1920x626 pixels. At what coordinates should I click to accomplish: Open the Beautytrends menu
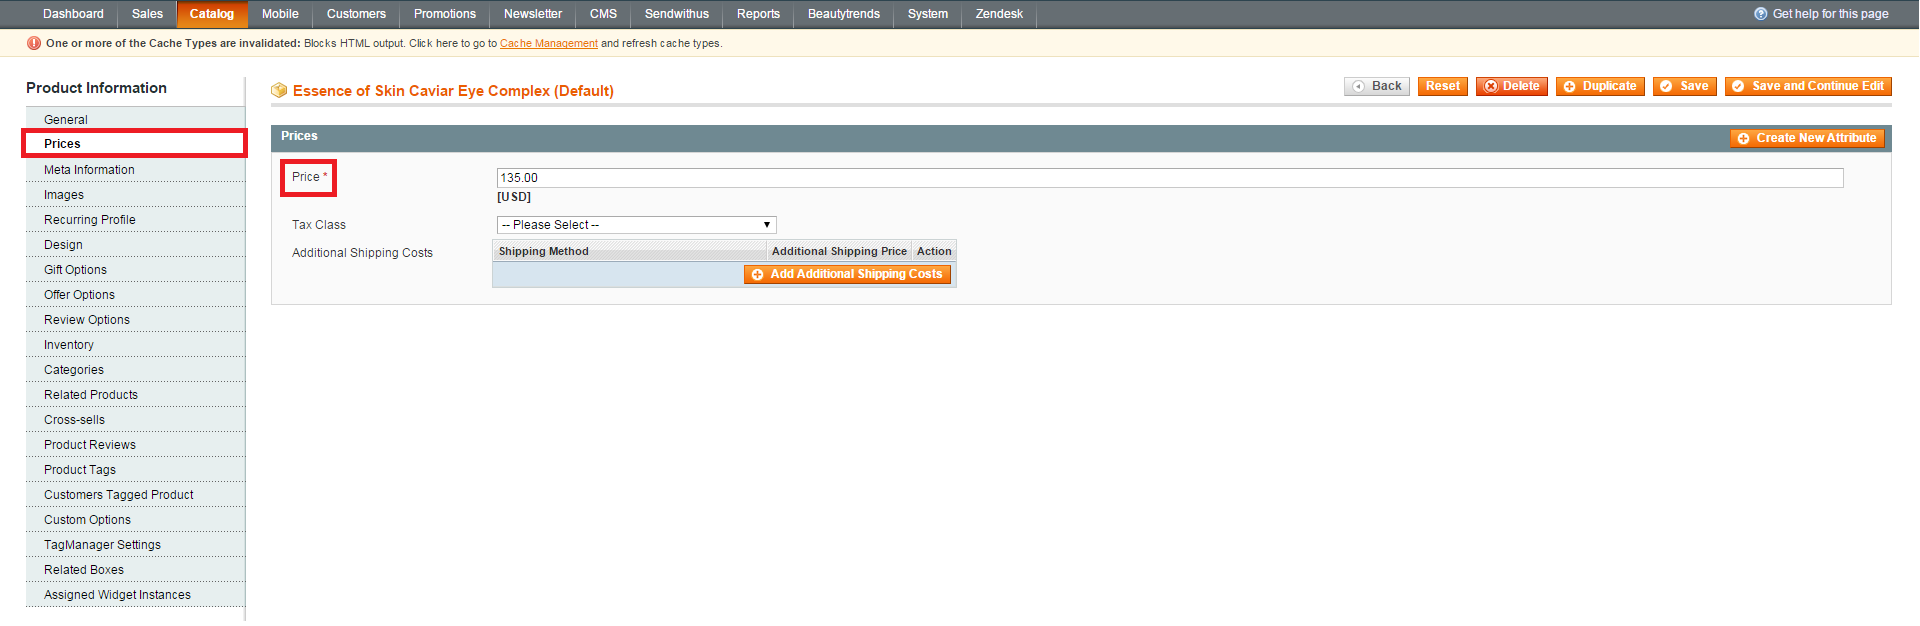[x=844, y=14]
